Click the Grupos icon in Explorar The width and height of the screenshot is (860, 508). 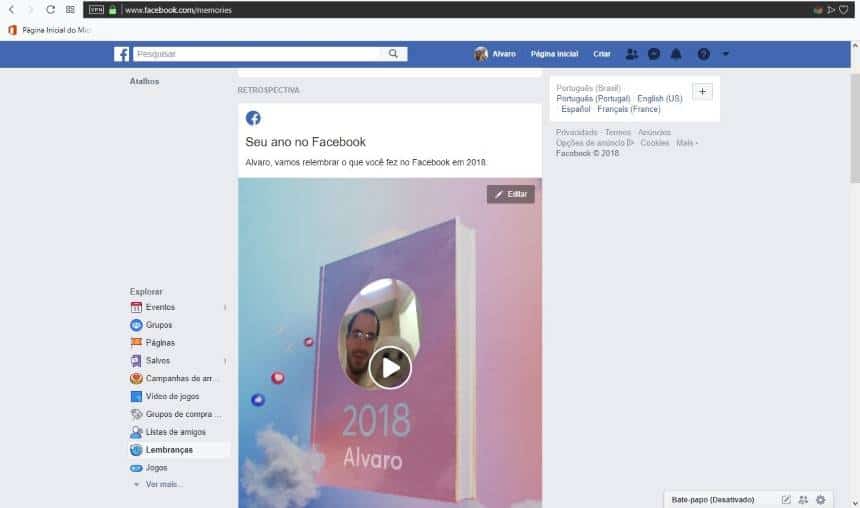(136, 325)
